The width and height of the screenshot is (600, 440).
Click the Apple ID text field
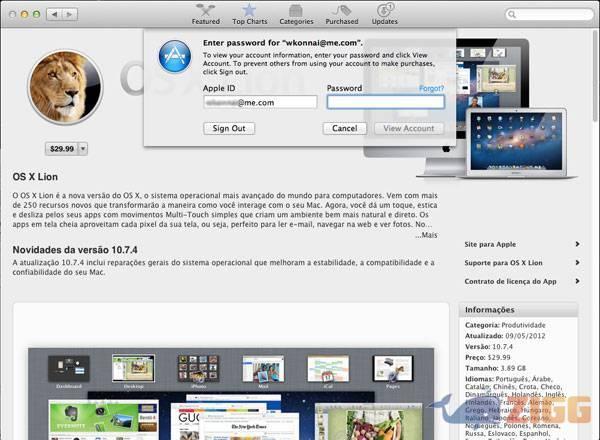point(260,102)
